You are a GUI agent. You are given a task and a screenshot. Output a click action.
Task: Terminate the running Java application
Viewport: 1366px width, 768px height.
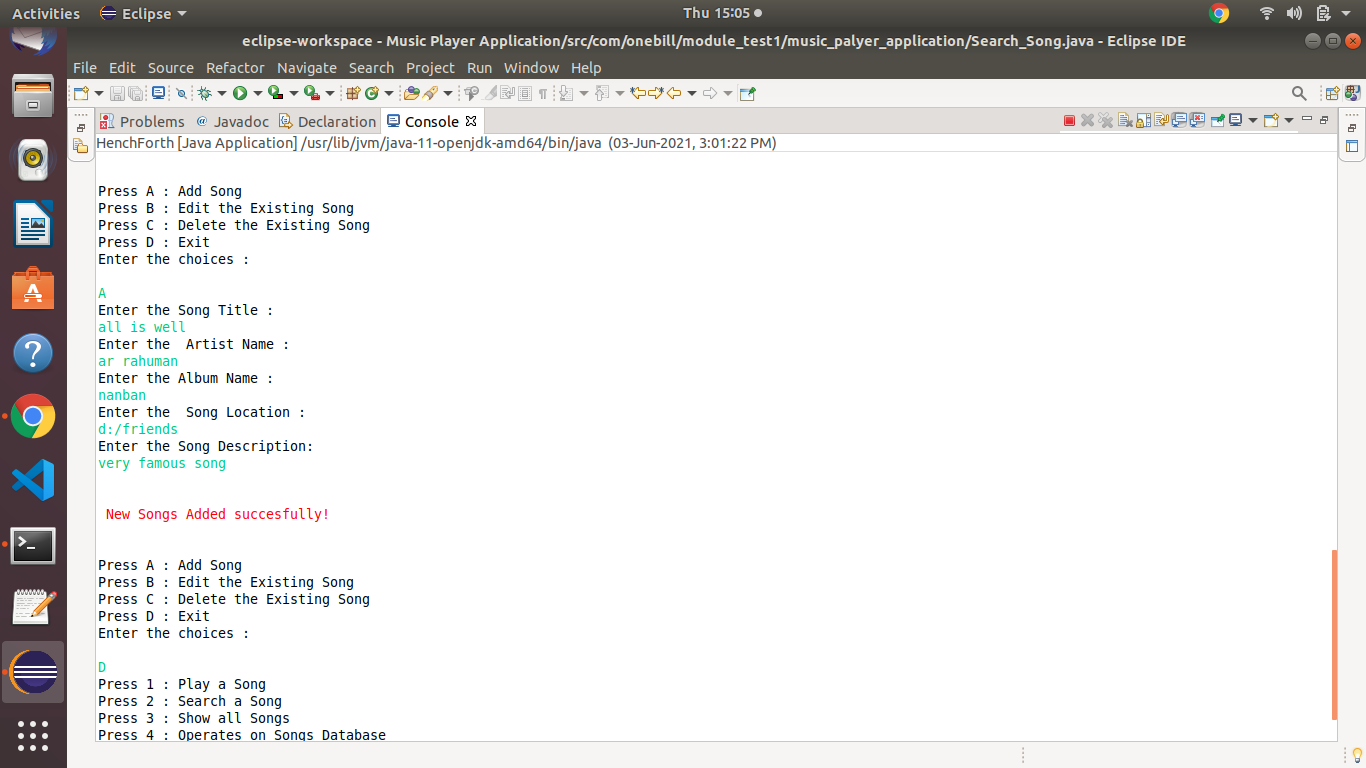(x=1068, y=120)
